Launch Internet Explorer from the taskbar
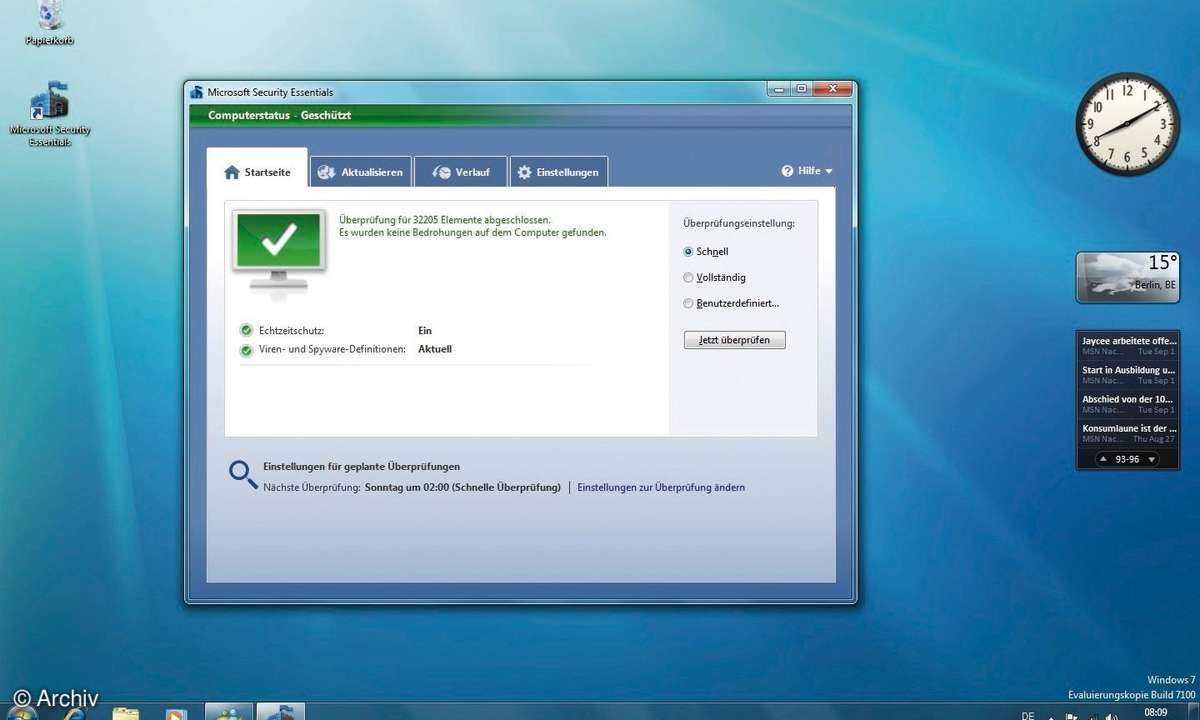1200x720 pixels. (73, 712)
